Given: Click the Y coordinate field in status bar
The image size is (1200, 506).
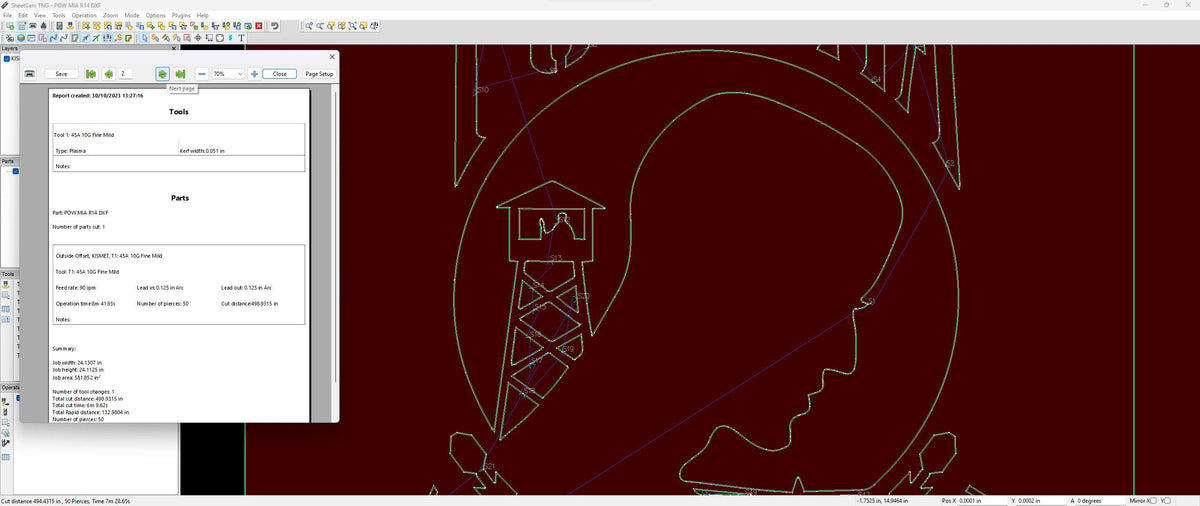Looking at the screenshot, I should click(1042, 499).
